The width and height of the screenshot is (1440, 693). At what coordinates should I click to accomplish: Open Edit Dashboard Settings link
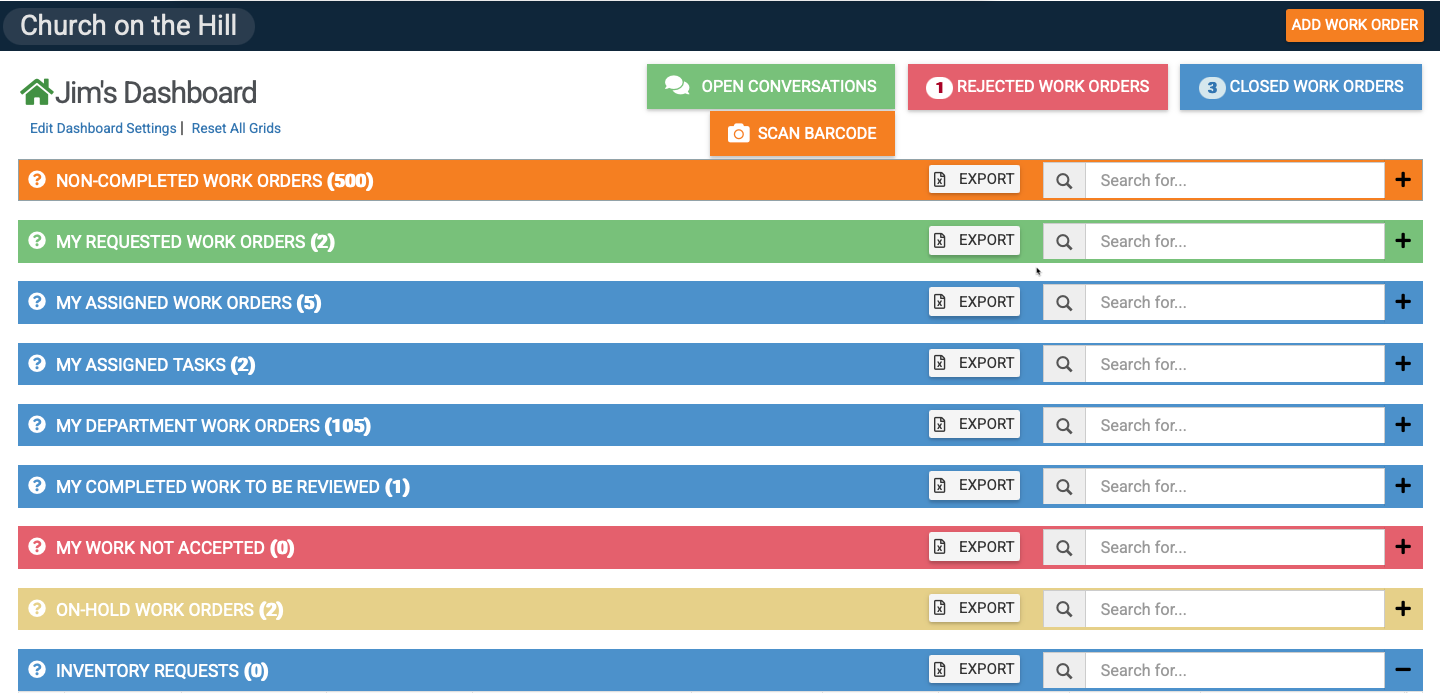click(x=103, y=128)
